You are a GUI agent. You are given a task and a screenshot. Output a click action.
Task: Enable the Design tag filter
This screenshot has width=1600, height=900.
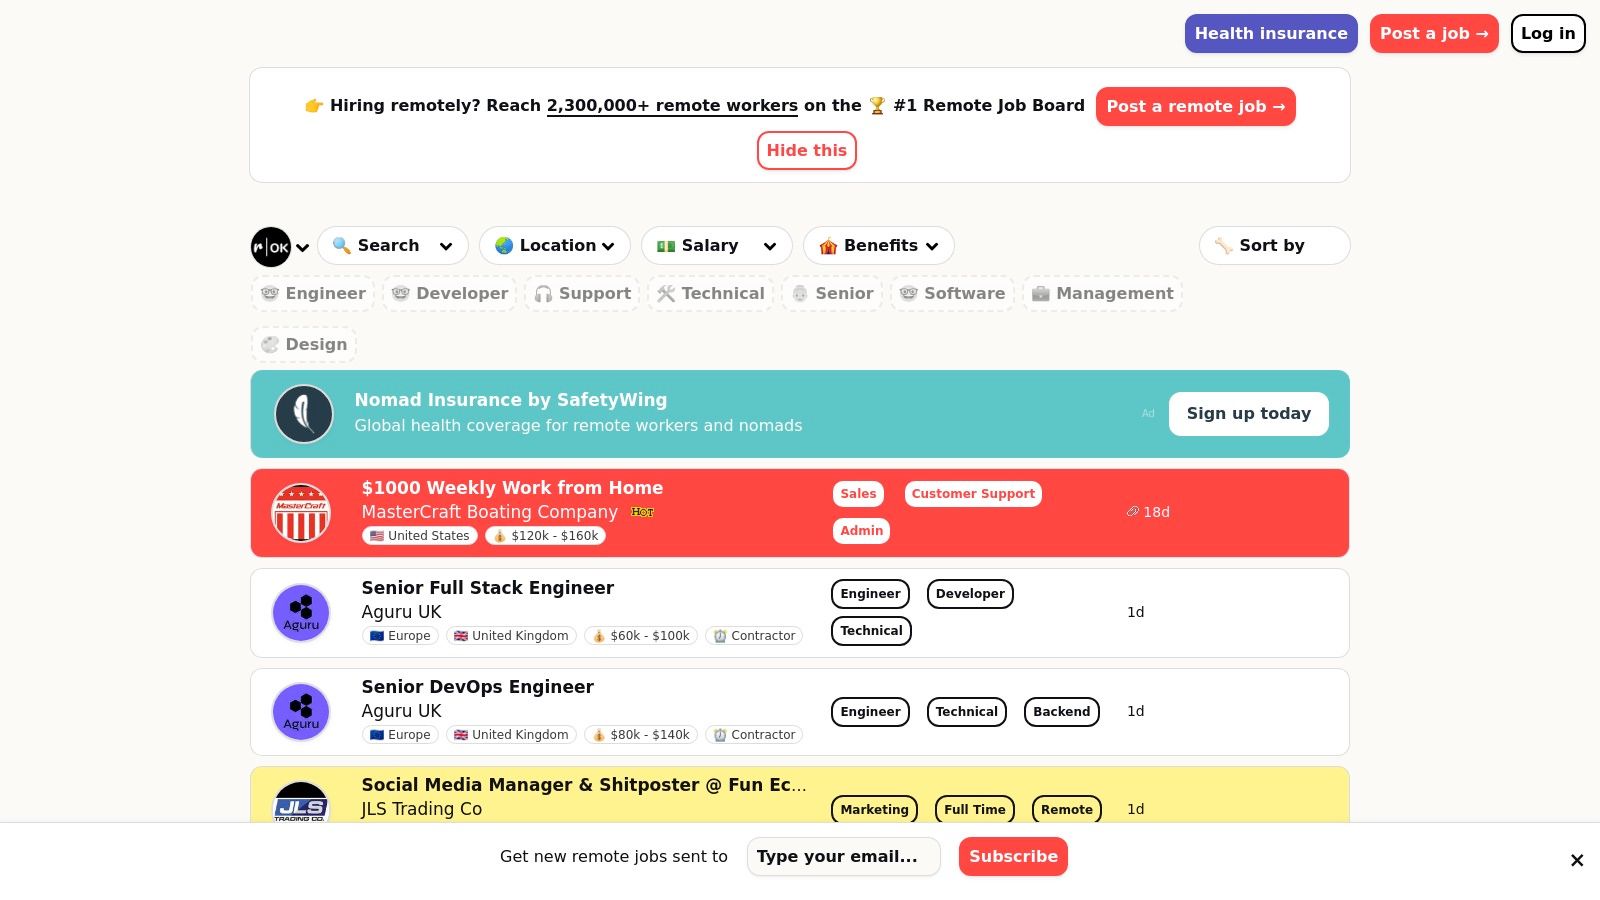coord(304,345)
